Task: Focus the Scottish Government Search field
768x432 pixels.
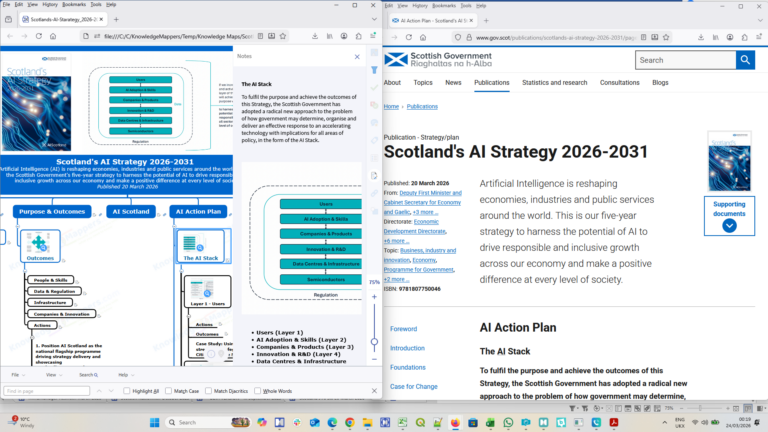Action: coord(686,60)
